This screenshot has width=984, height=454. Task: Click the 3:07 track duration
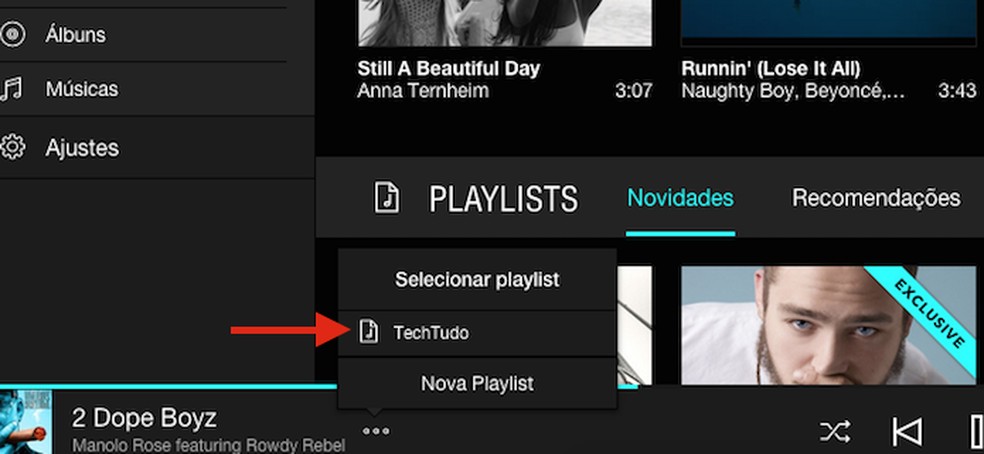[633, 91]
